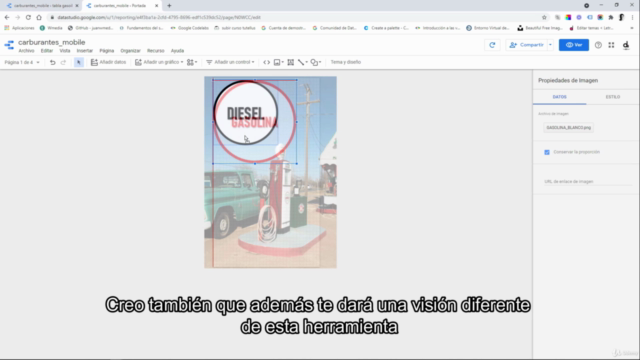Close the carburantes_mobile Portada tab
Screen dimensions: 640x360
156,6
